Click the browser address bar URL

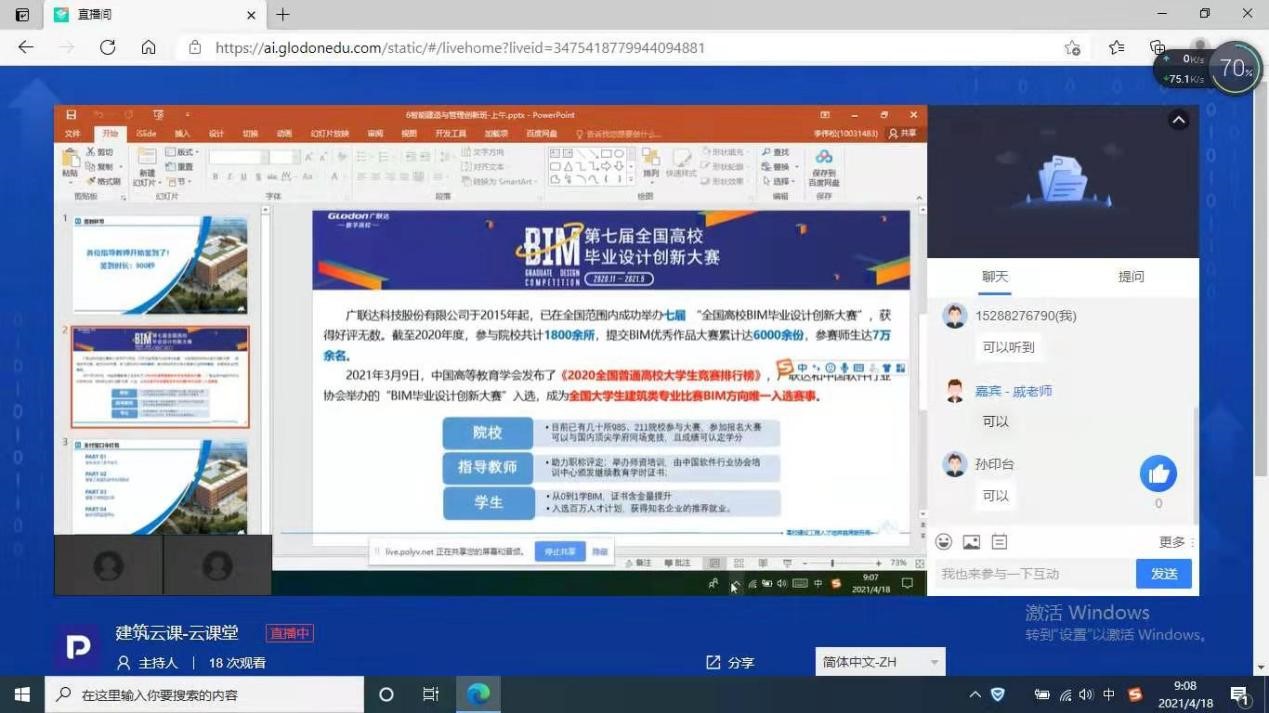pos(460,47)
